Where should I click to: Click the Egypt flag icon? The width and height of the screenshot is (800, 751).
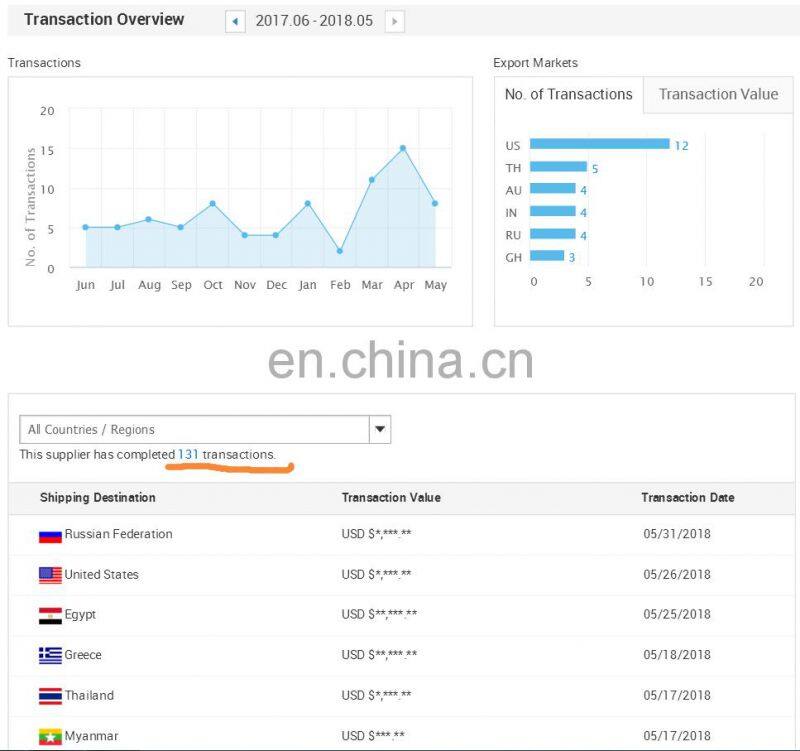point(50,615)
